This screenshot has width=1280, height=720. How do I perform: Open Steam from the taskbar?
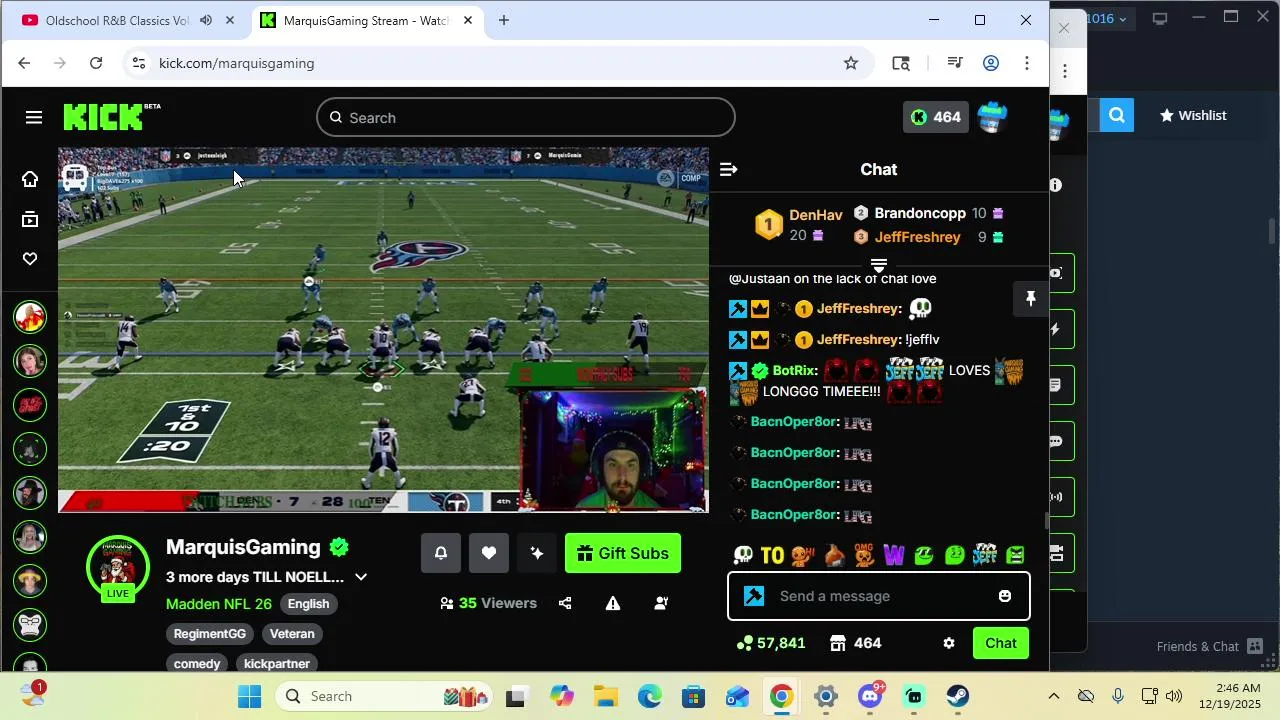[958, 696]
